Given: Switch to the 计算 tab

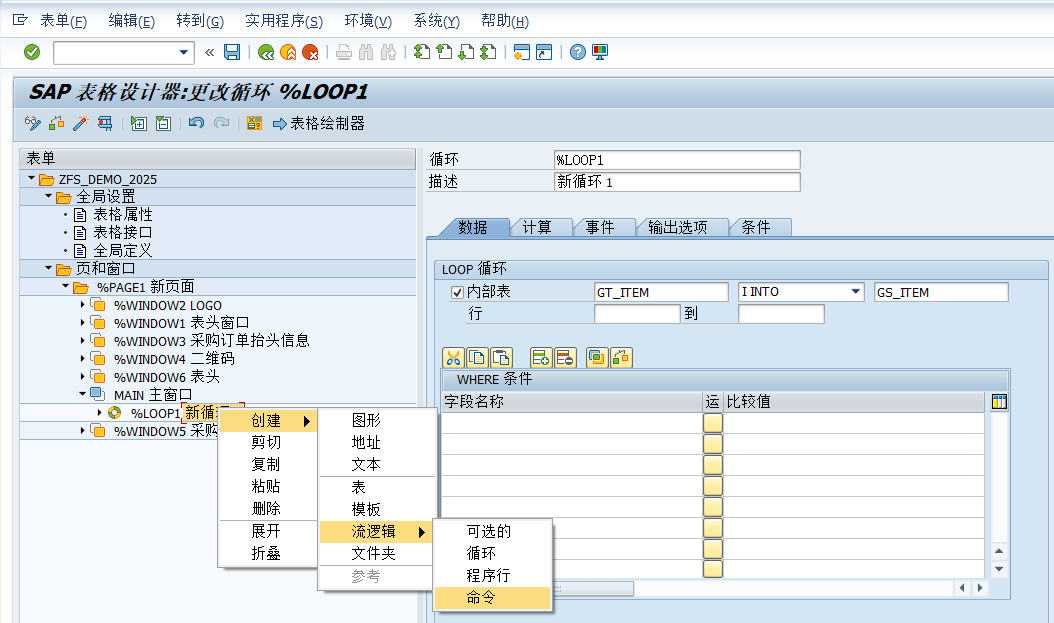Looking at the screenshot, I should 540,227.
